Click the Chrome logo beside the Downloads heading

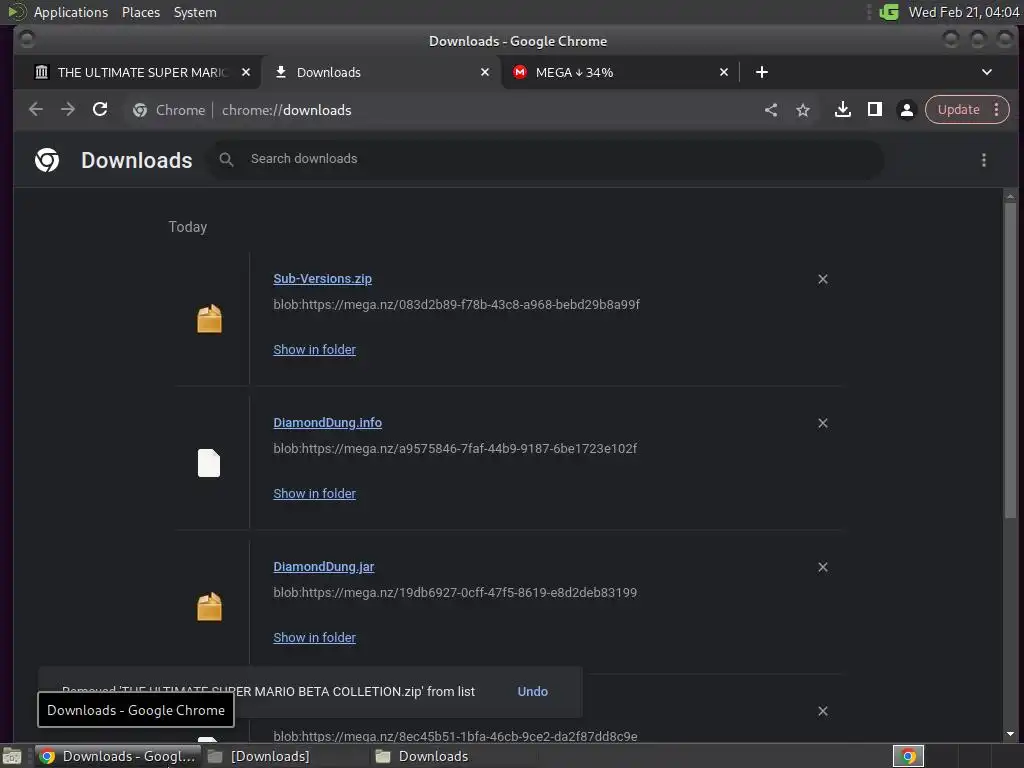pos(47,160)
